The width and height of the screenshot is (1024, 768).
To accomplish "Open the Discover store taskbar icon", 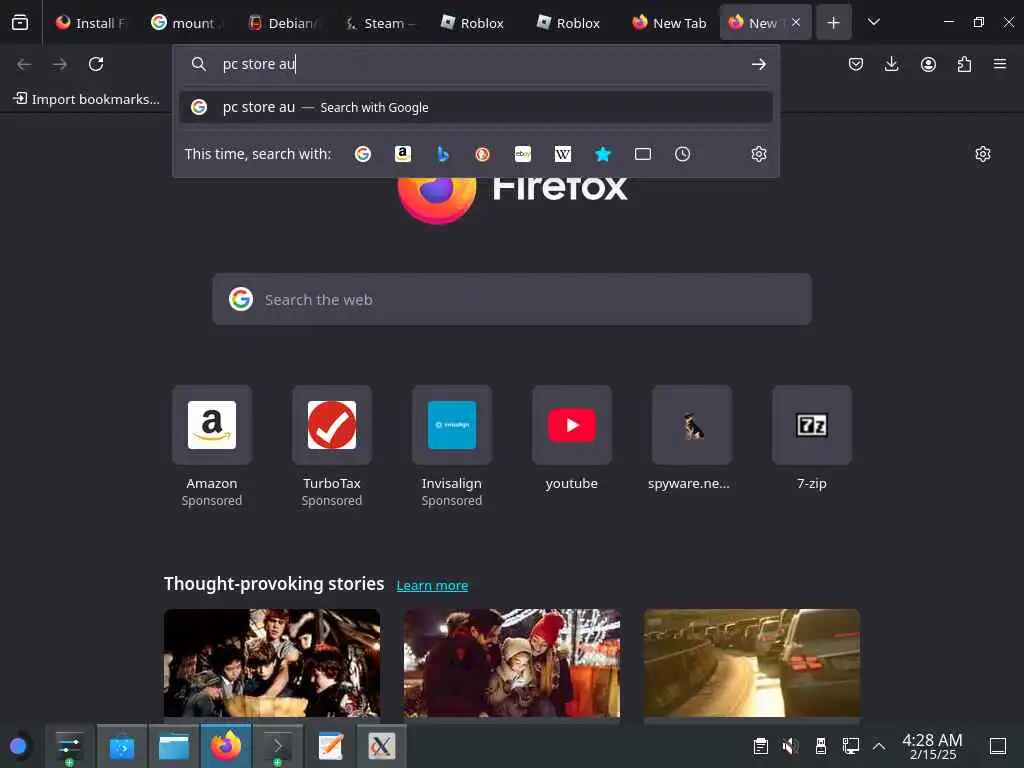I will point(121,746).
